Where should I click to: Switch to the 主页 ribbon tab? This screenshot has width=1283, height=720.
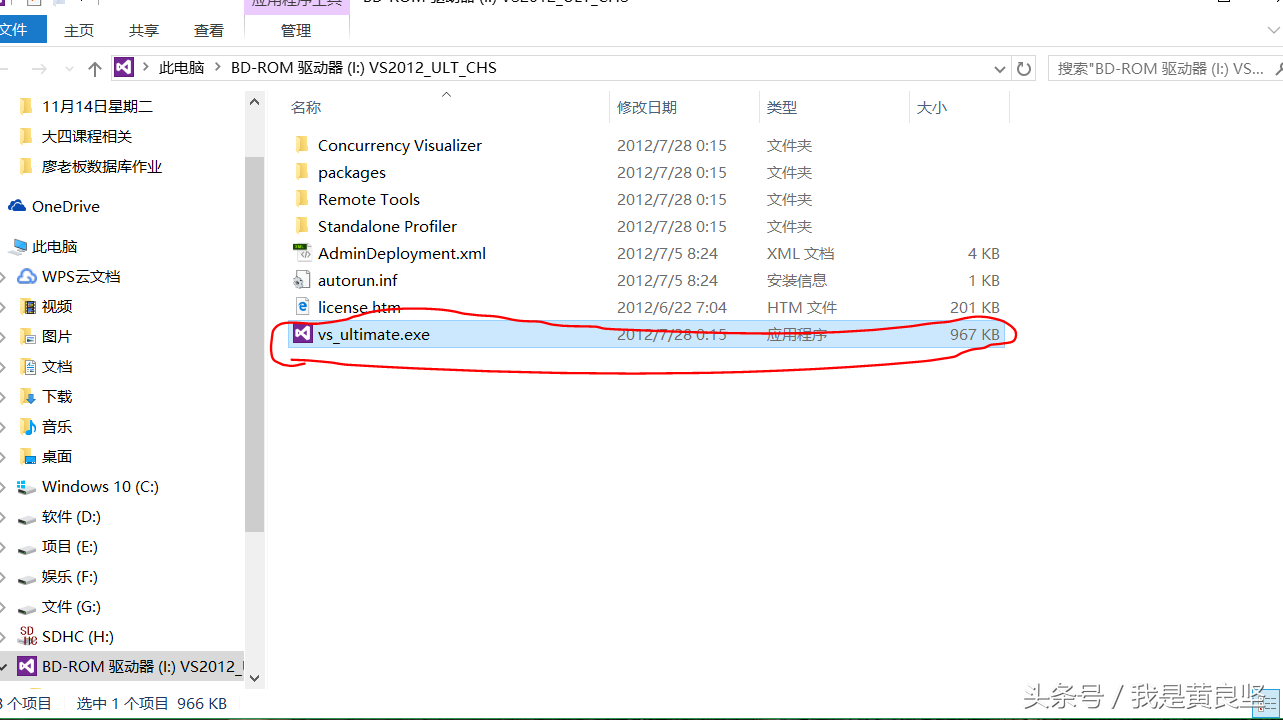point(79,30)
